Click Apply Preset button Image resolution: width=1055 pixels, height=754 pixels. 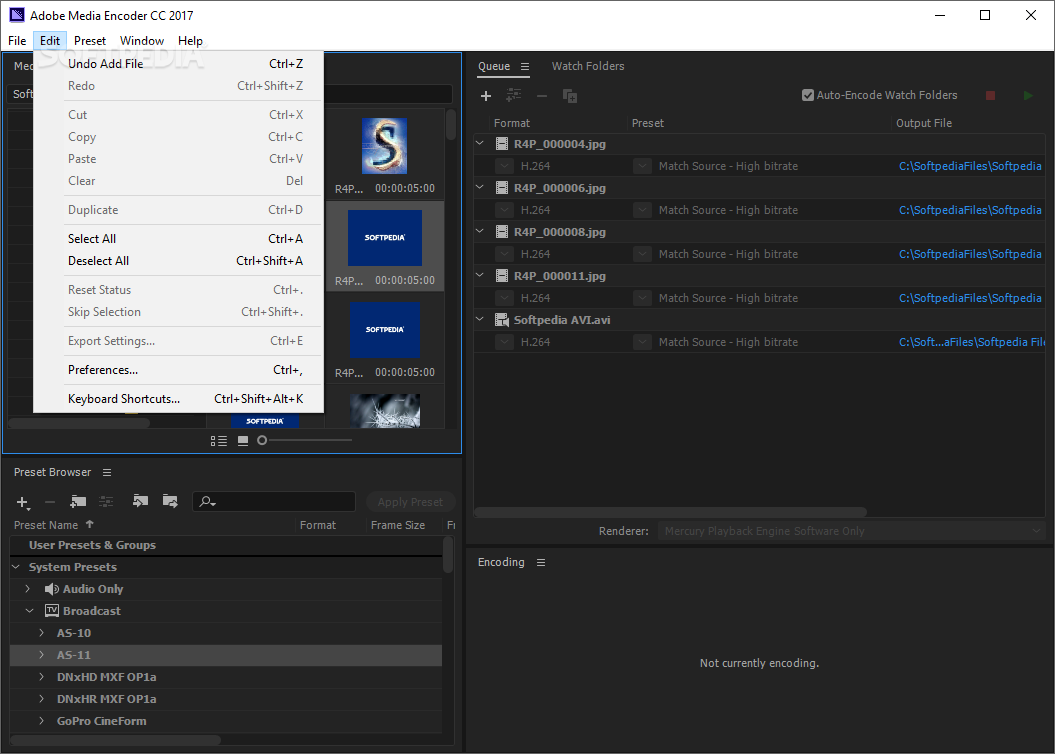click(x=410, y=502)
